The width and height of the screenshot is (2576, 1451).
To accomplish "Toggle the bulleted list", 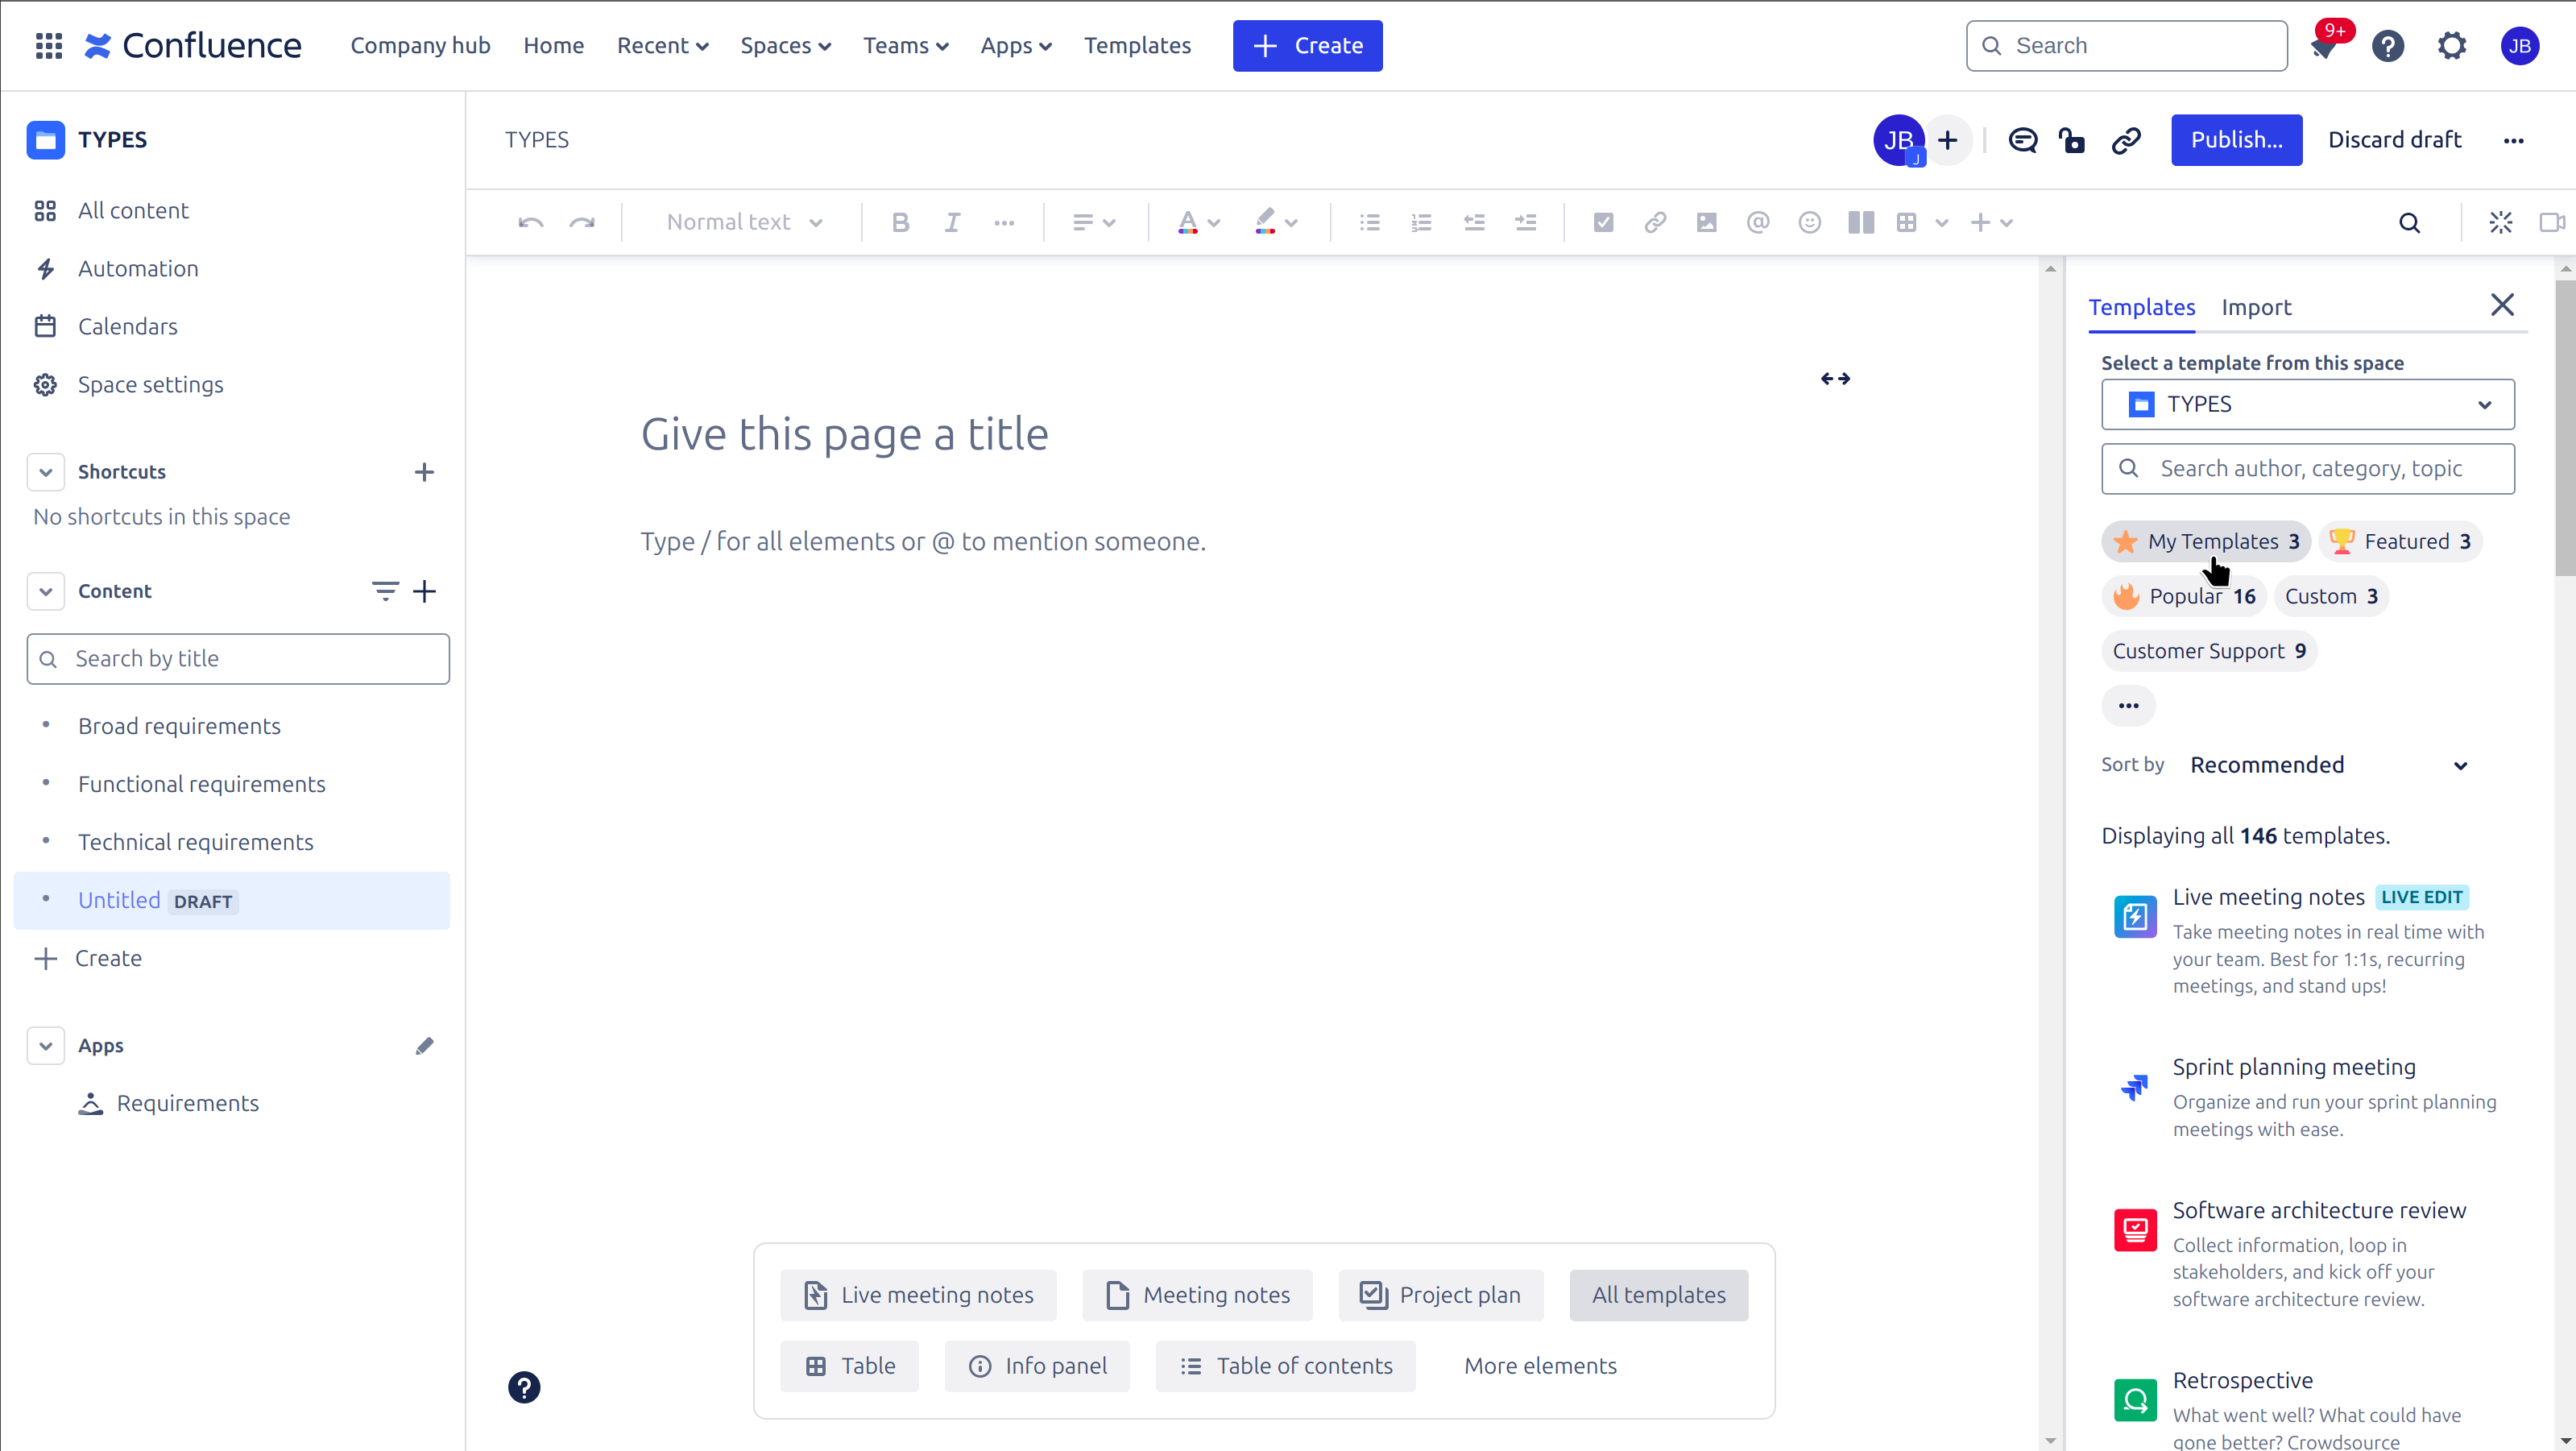I will point(1369,222).
